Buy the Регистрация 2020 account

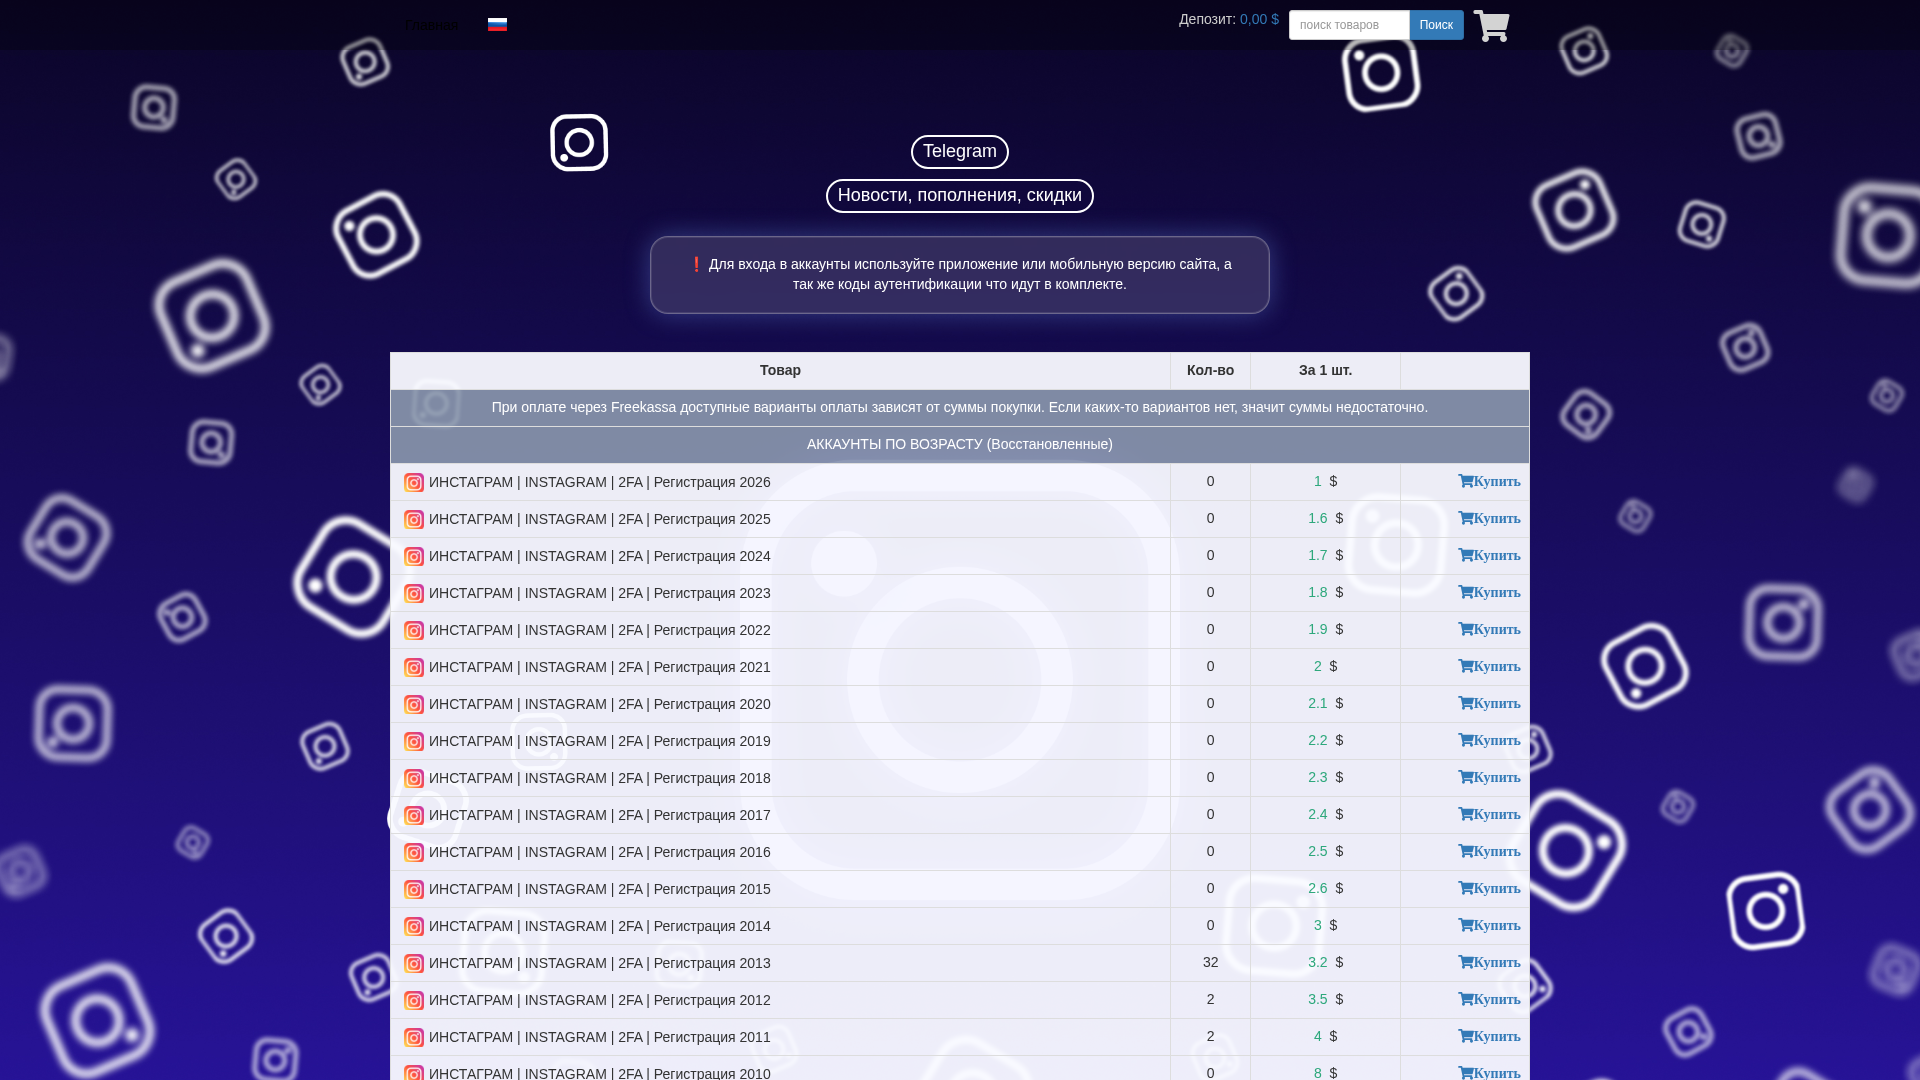point(1489,704)
